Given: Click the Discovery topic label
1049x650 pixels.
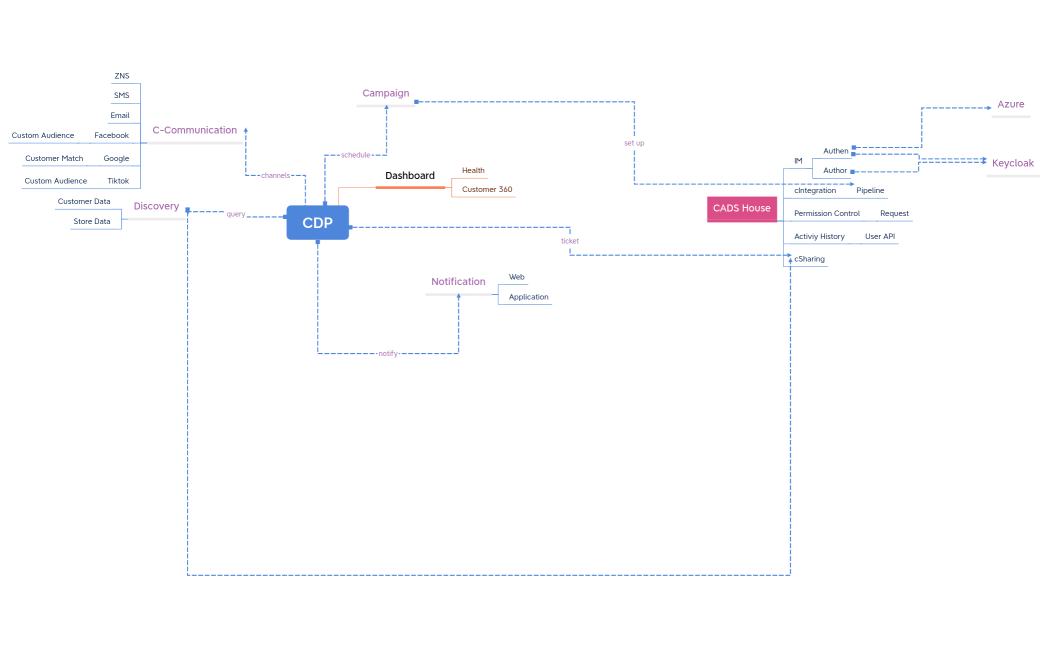Looking at the screenshot, I should point(156,207).
